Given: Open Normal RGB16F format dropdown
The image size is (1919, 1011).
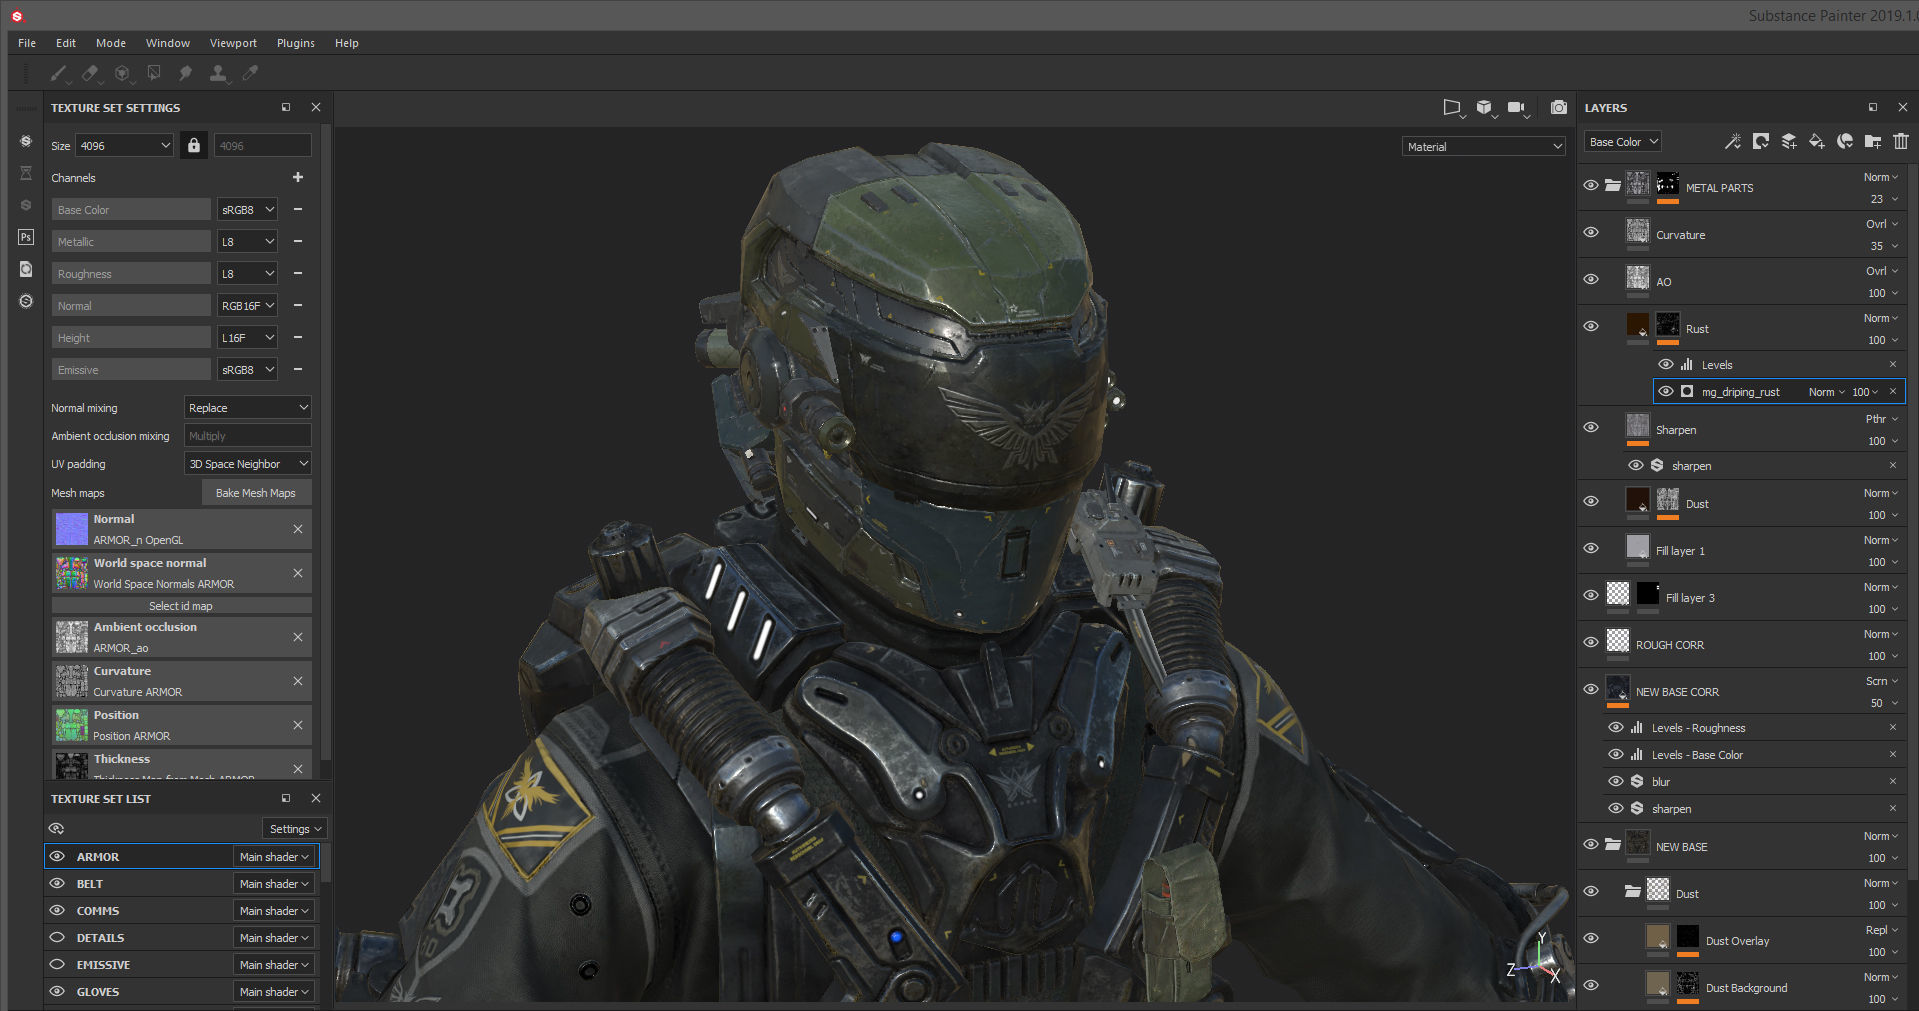Looking at the screenshot, I should tap(247, 306).
